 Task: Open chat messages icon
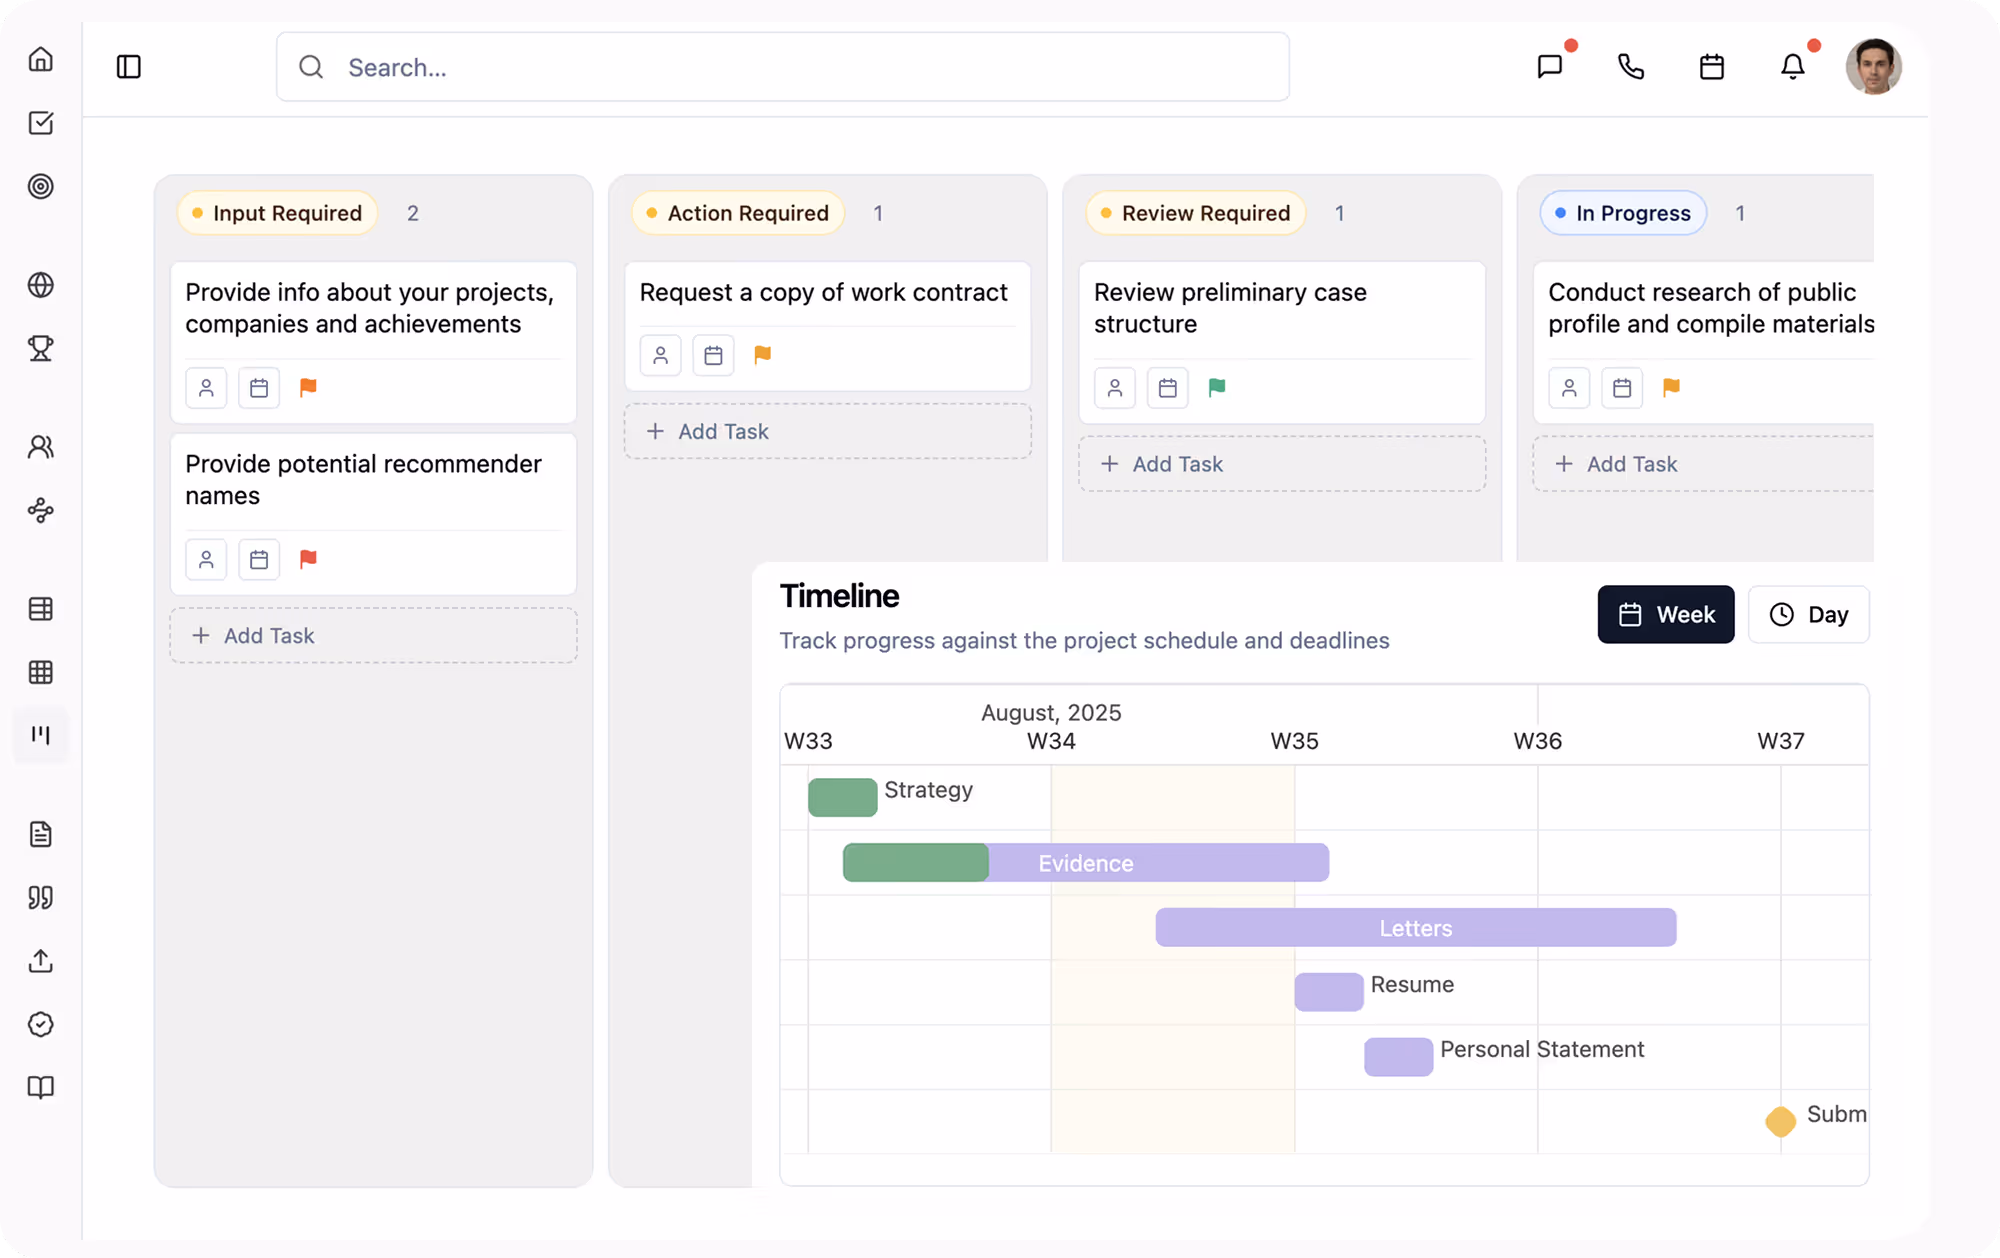(1549, 67)
